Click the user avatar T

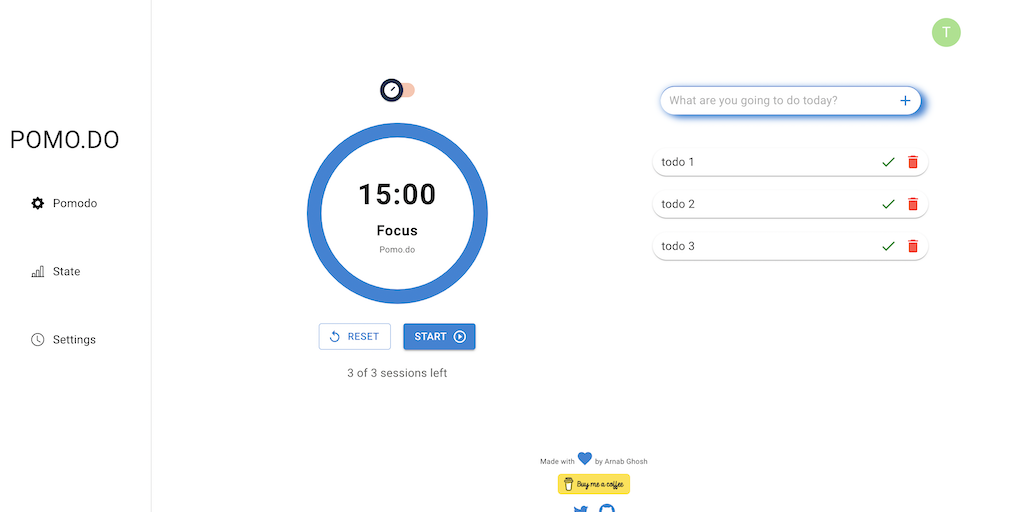[x=946, y=32]
